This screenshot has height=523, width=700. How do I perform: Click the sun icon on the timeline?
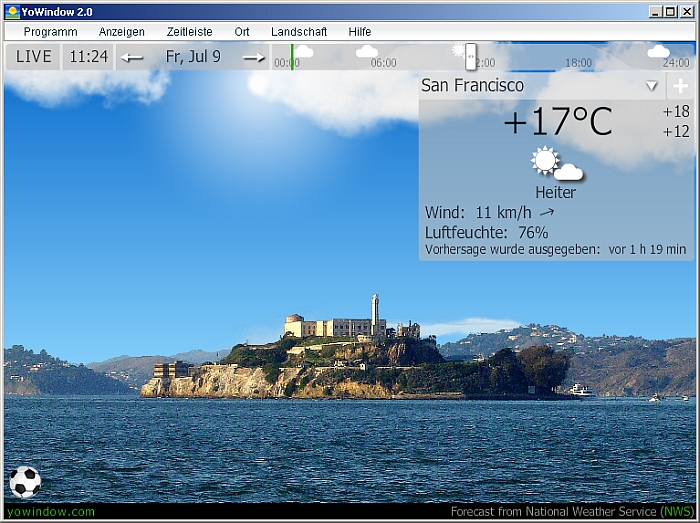click(x=458, y=50)
